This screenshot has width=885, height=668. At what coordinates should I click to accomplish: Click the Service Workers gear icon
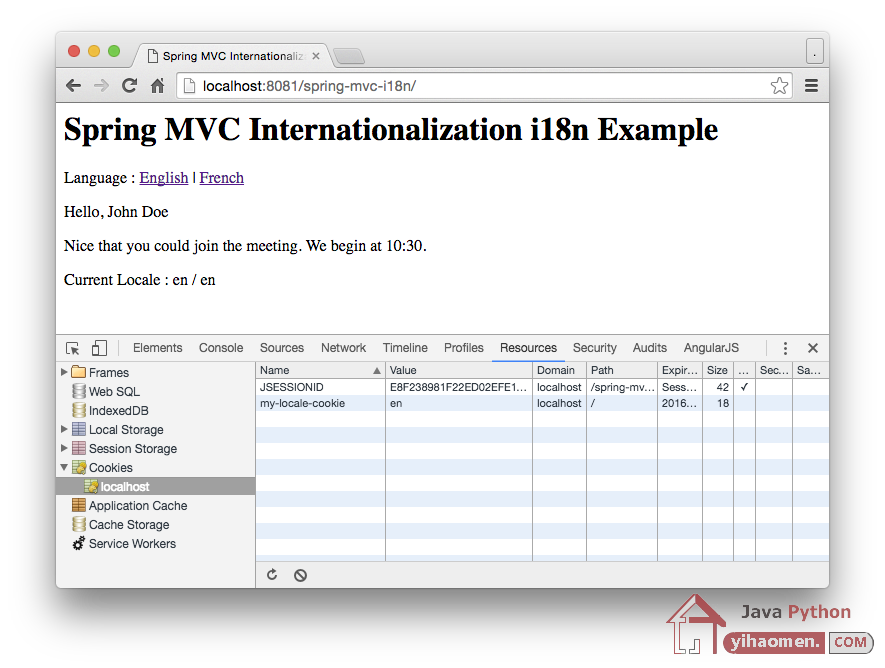[x=79, y=543]
